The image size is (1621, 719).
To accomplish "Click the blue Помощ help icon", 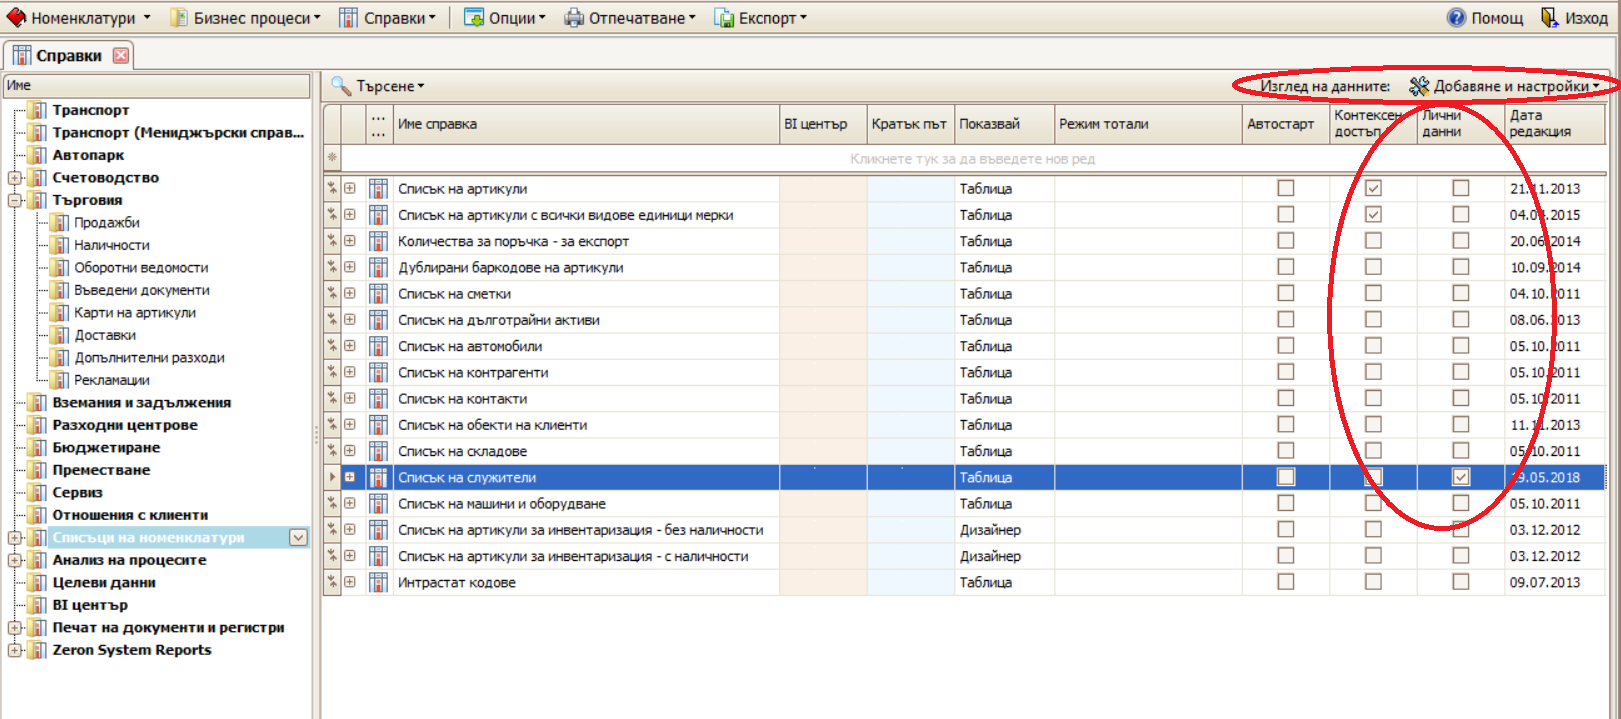I will point(1457,18).
